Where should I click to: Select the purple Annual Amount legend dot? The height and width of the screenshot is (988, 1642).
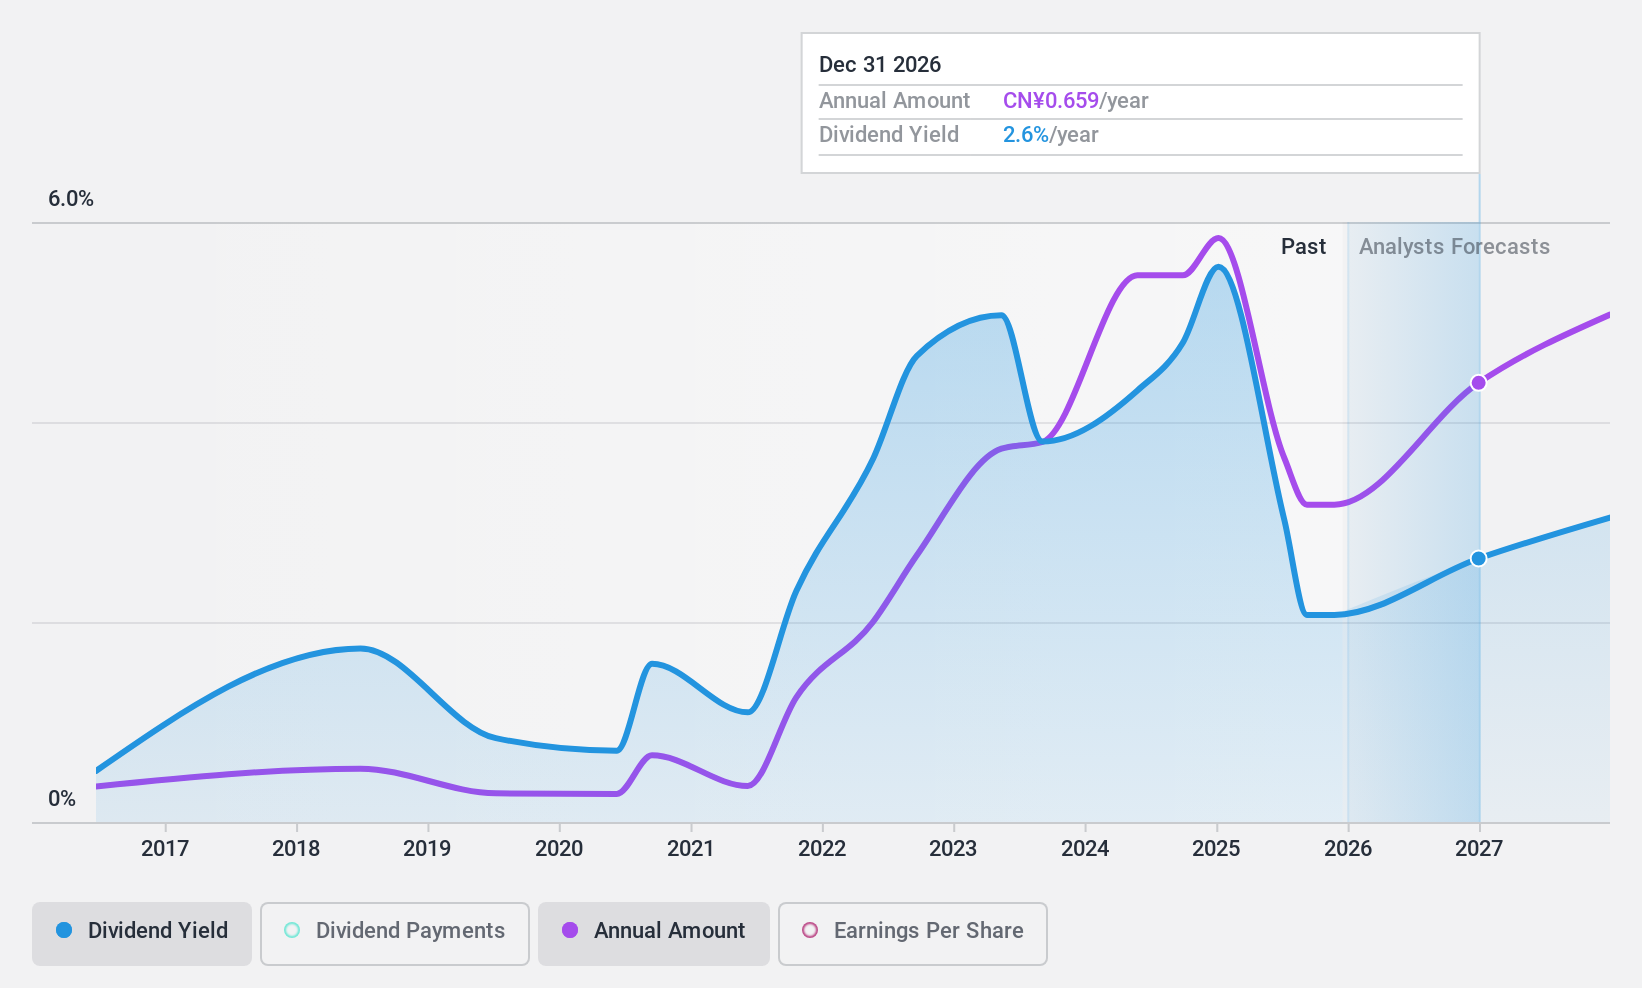point(572,931)
